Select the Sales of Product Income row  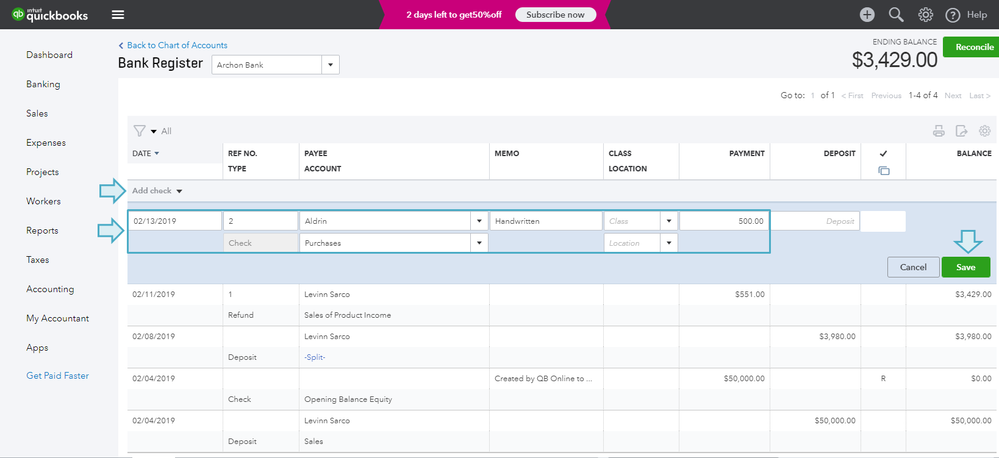point(348,315)
